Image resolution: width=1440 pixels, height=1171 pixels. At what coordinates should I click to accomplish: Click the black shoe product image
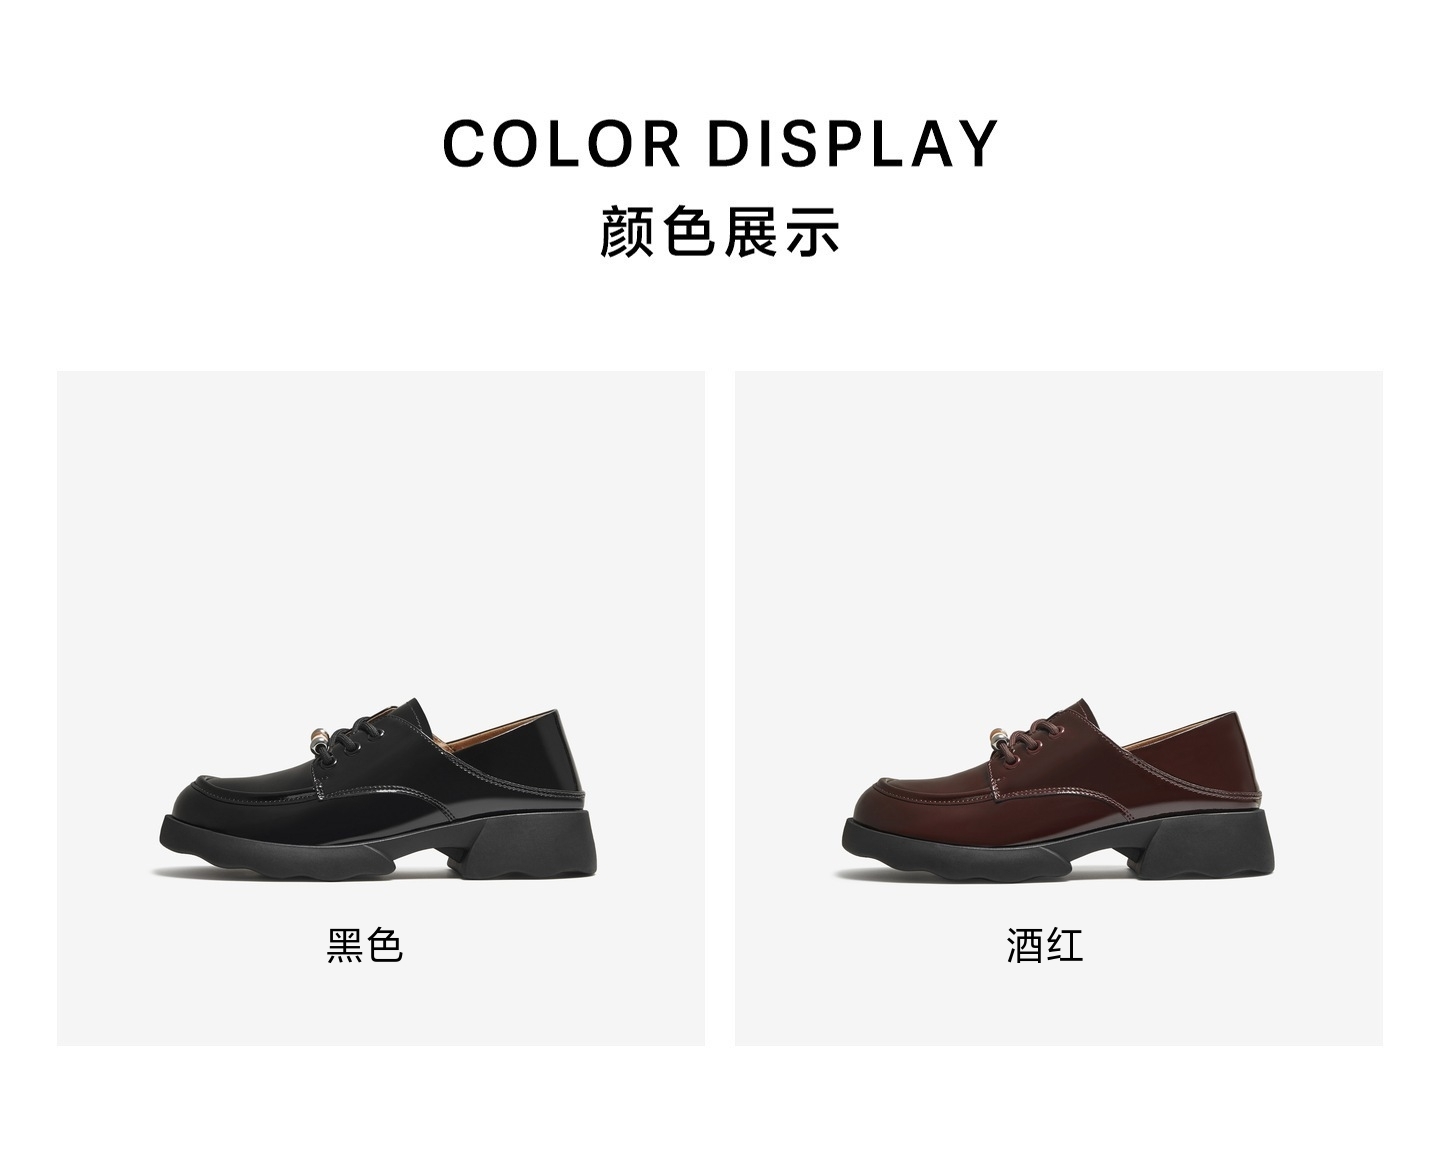point(380,788)
